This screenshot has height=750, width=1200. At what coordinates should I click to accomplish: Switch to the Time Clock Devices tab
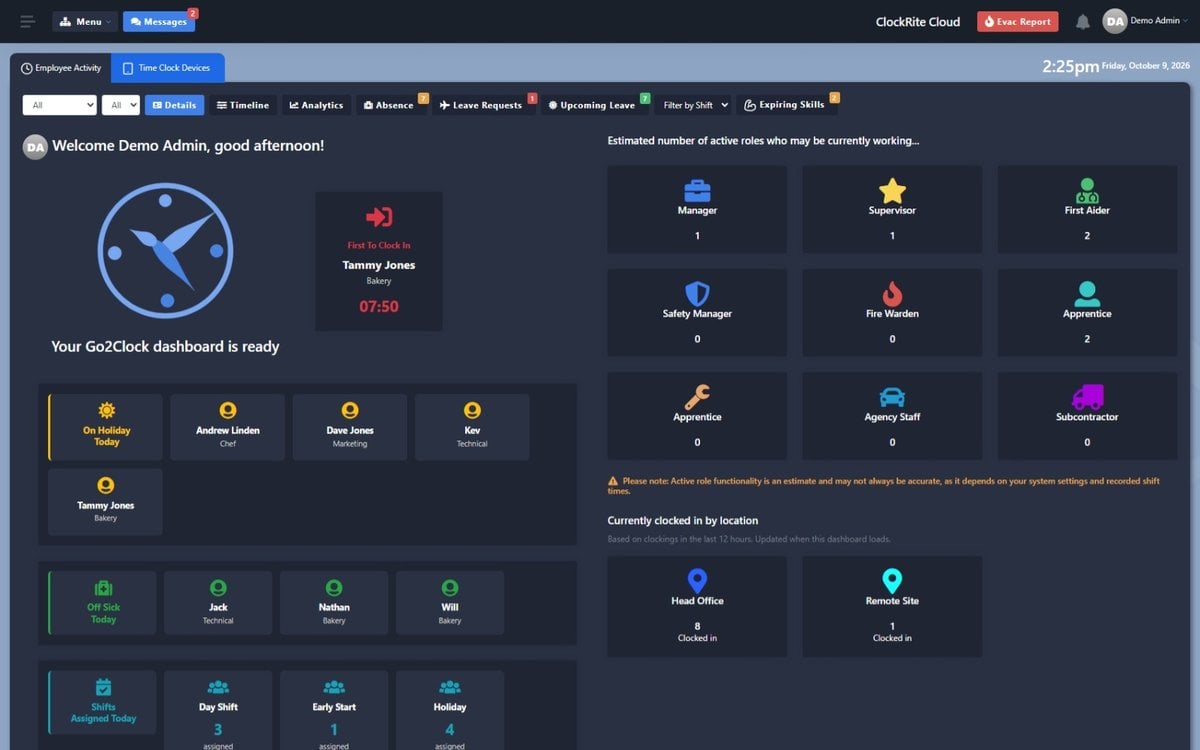tap(167, 68)
